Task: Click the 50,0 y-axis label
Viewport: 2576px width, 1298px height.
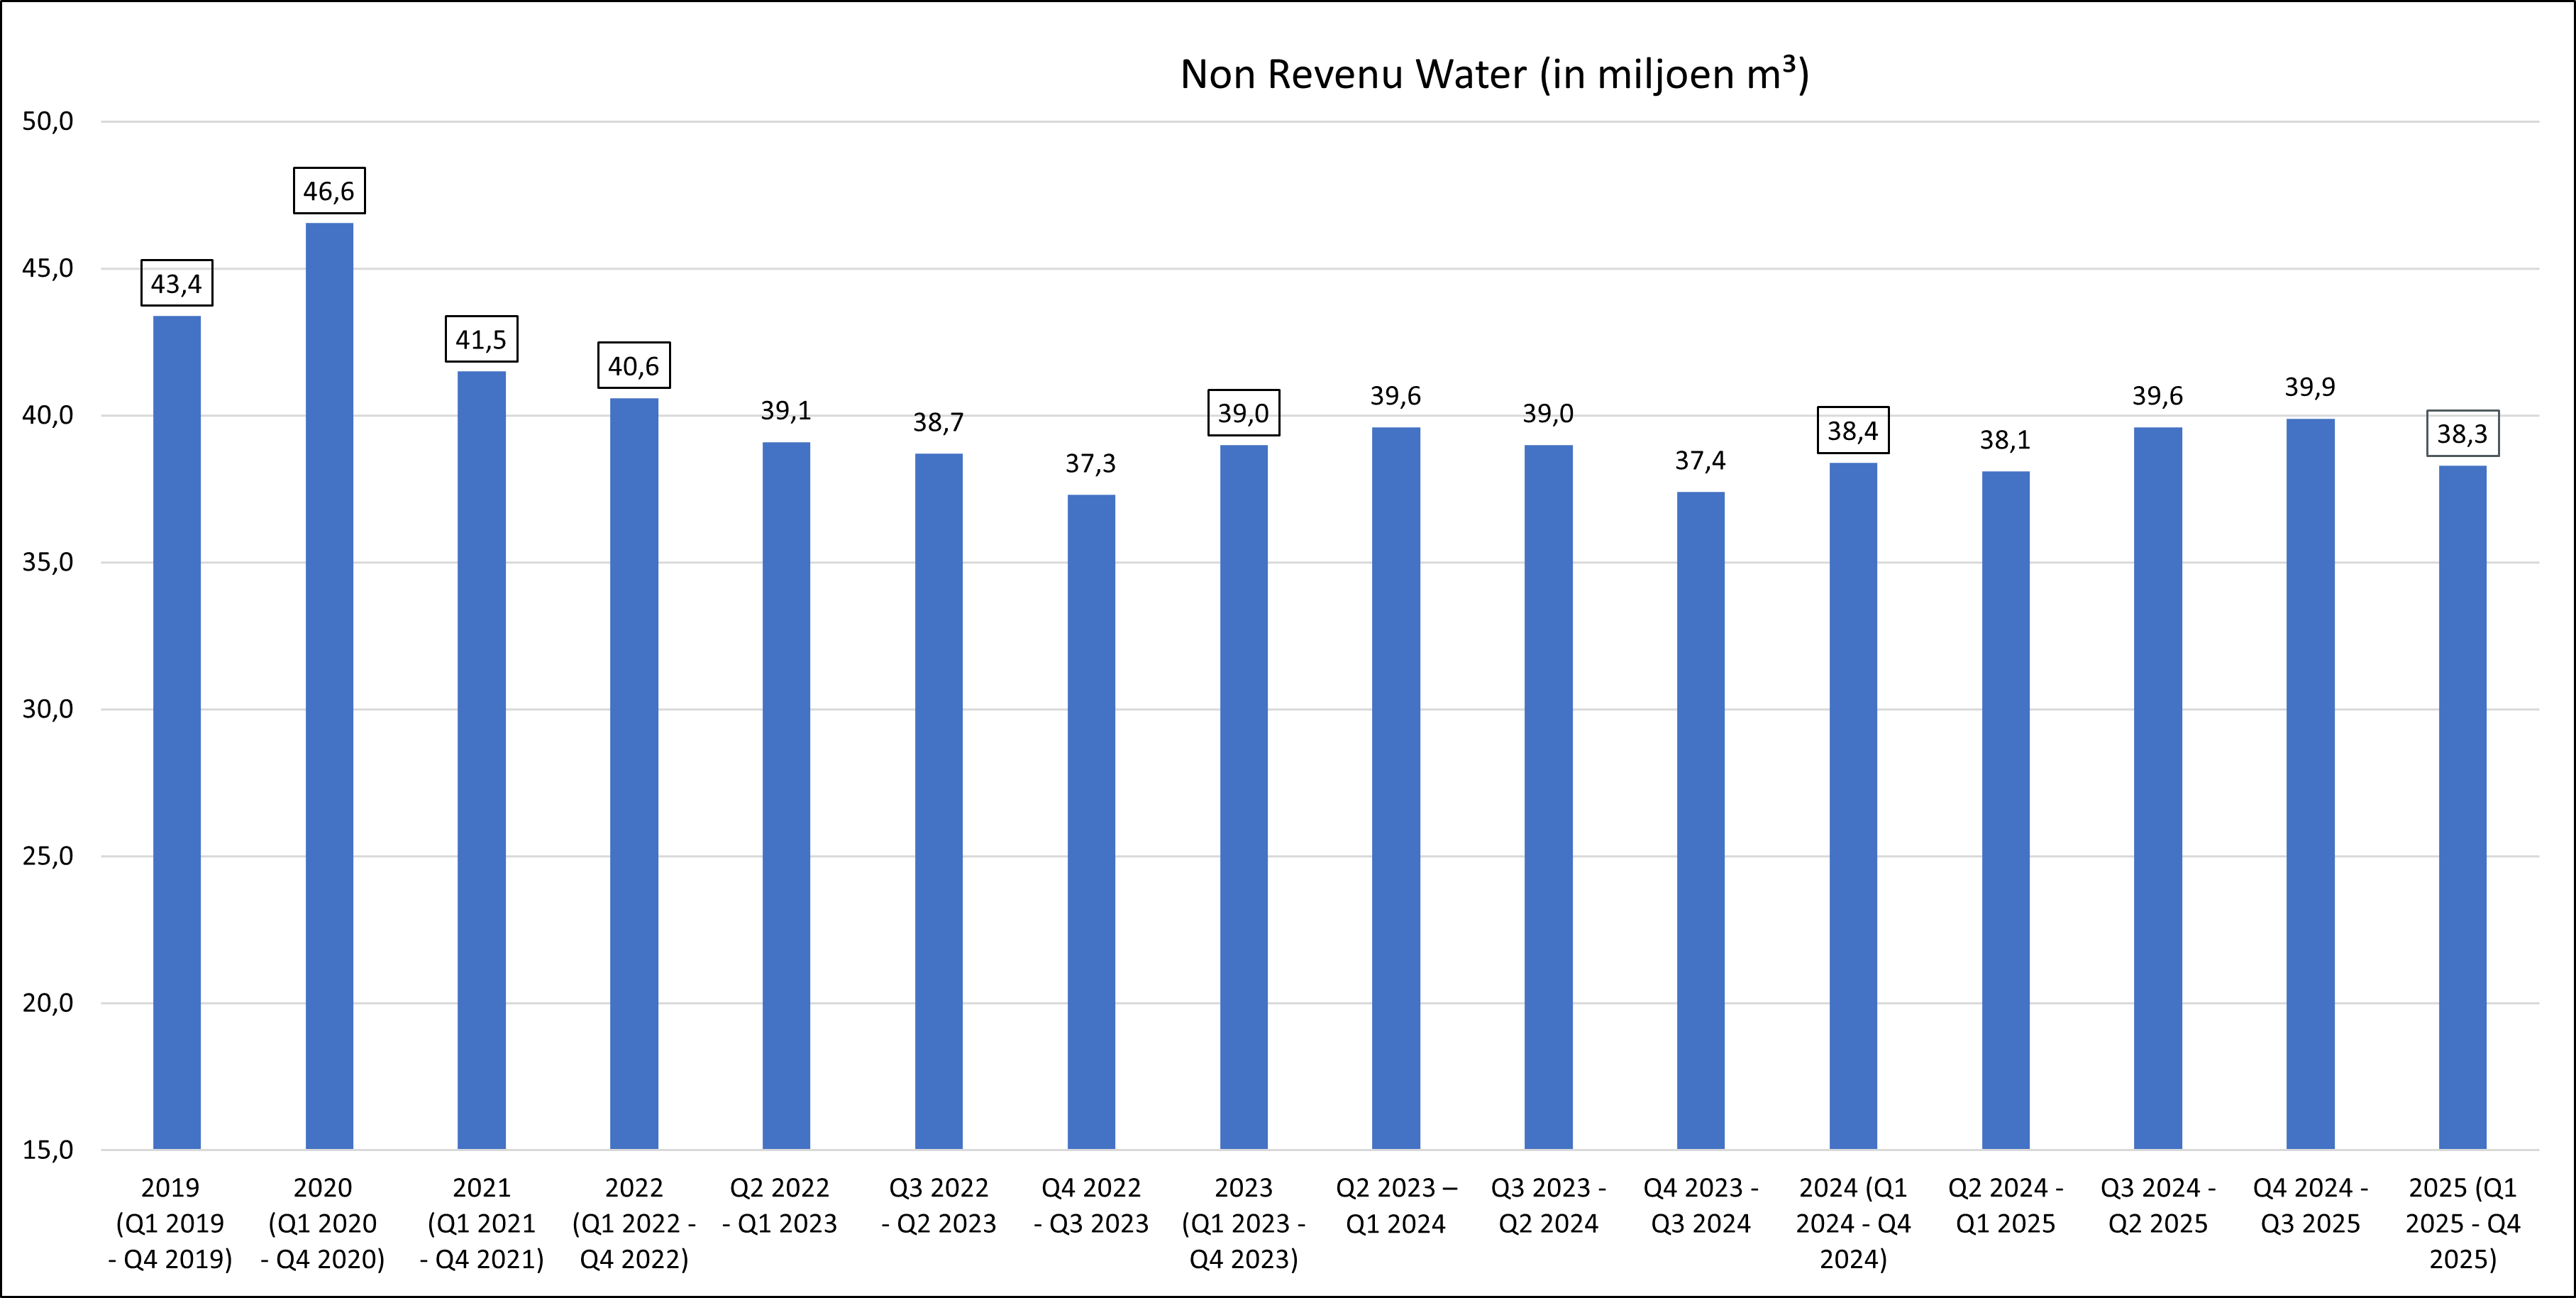Action: point(48,122)
